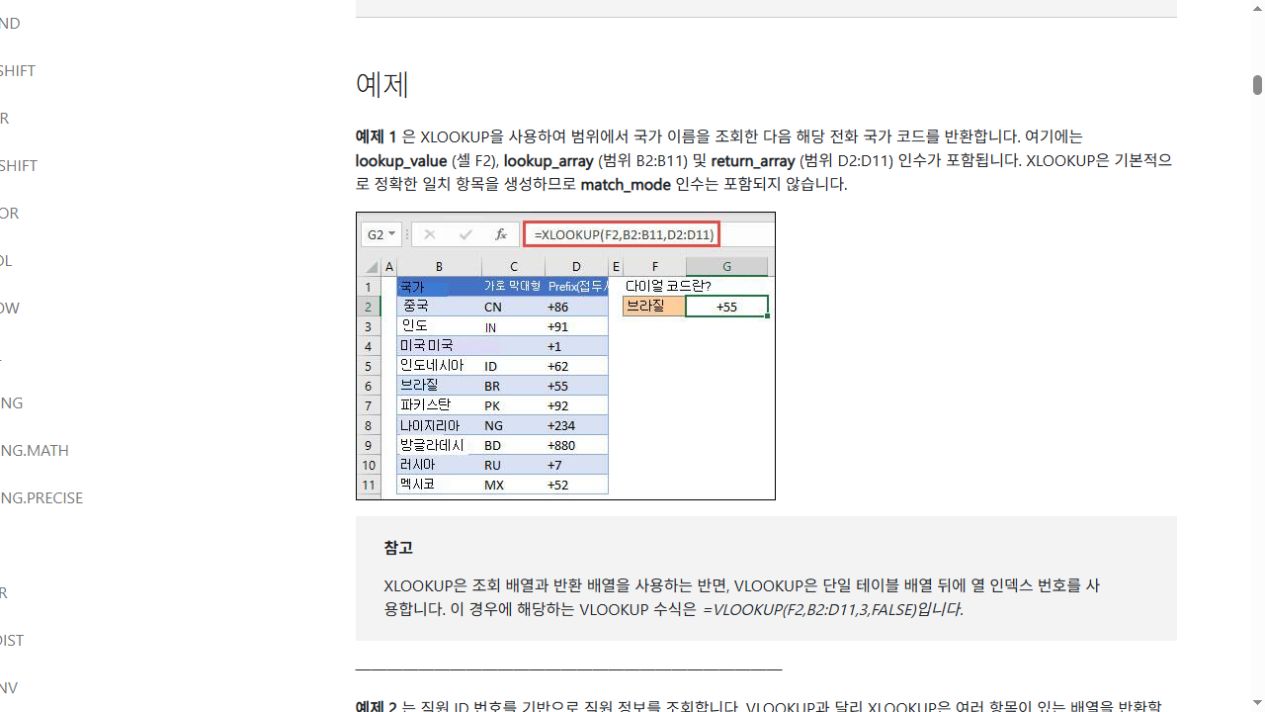Click the 러시아 country cell
1265x712 pixels.
(438, 465)
